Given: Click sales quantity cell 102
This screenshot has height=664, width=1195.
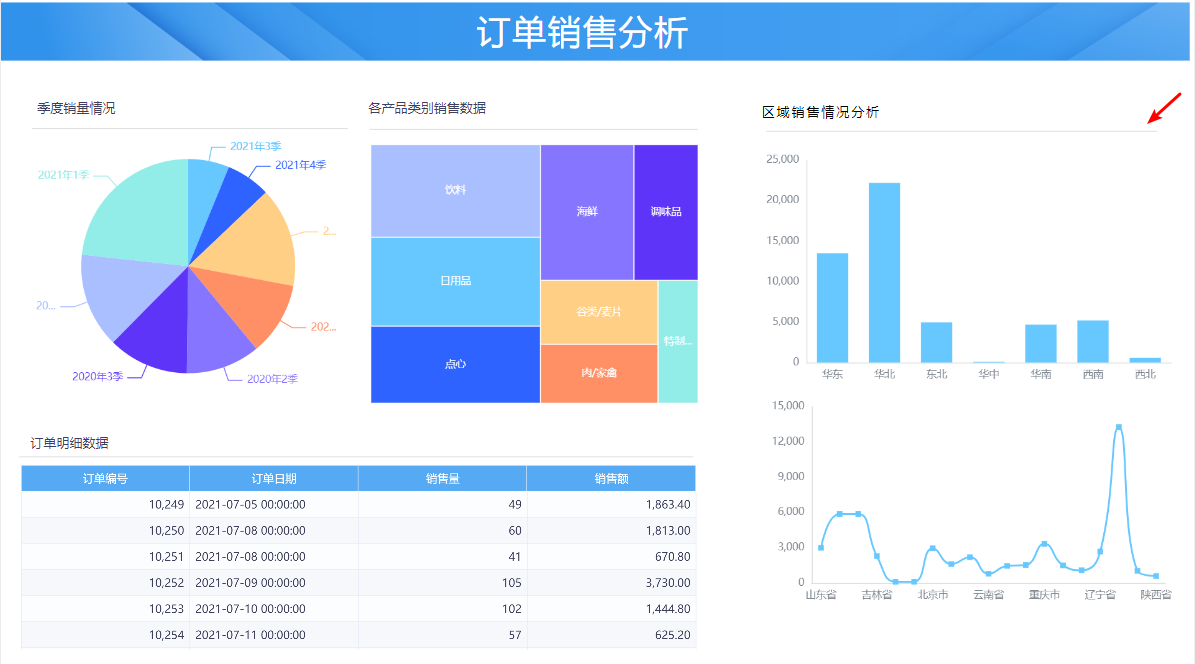Looking at the screenshot, I should [442, 608].
